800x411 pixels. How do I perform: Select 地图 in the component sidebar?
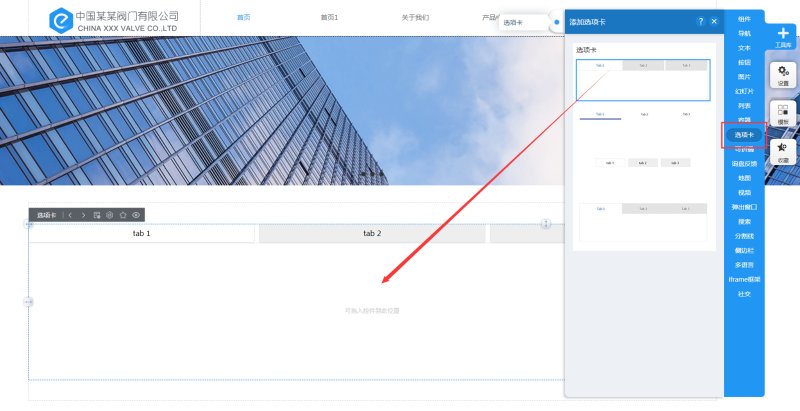[744, 178]
